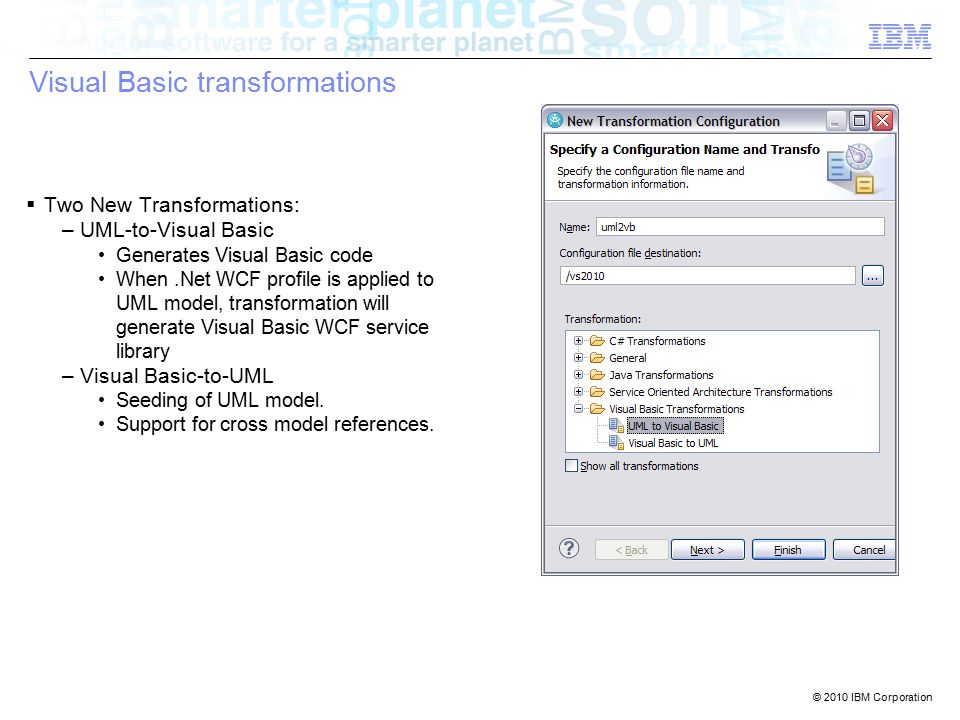Expand the Java Transformations folder node
The width and height of the screenshot is (960, 720).
578,374
